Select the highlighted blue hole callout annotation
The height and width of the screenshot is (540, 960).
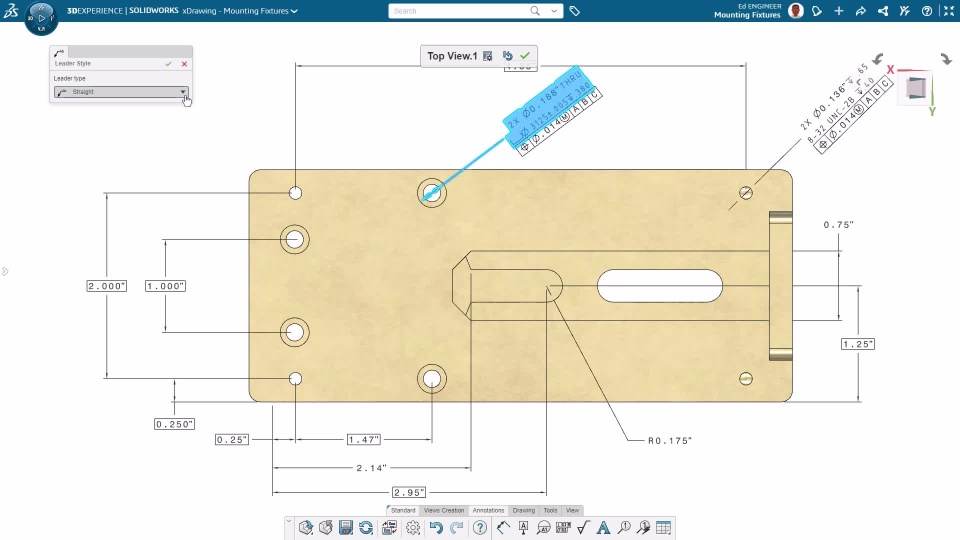(x=548, y=107)
